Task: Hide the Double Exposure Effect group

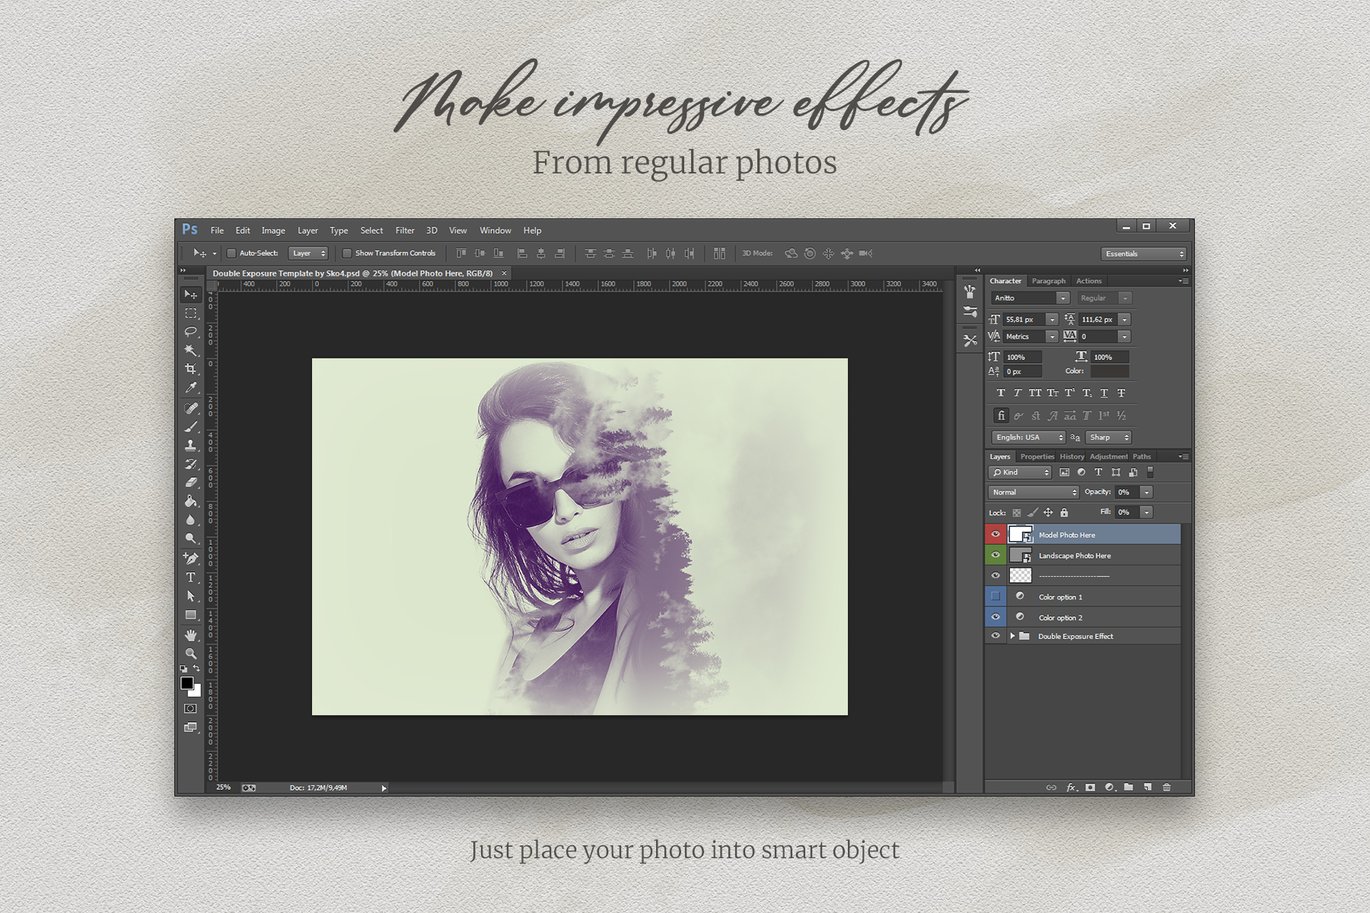Action: pos(995,636)
